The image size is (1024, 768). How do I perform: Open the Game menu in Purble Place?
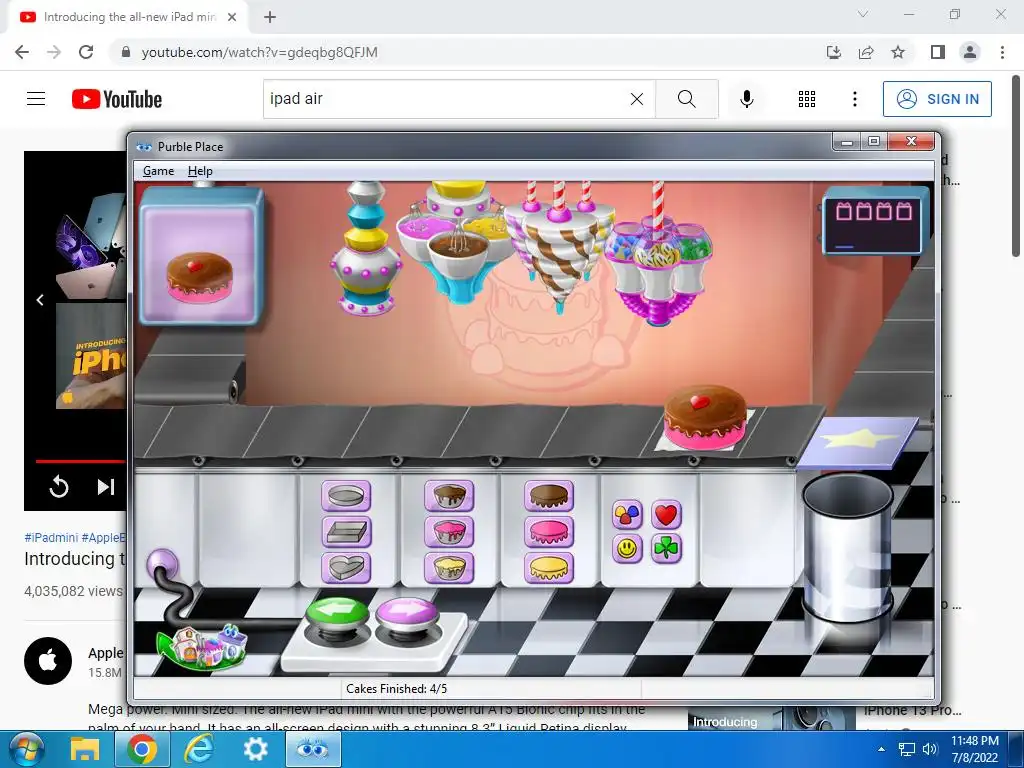click(159, 171)
